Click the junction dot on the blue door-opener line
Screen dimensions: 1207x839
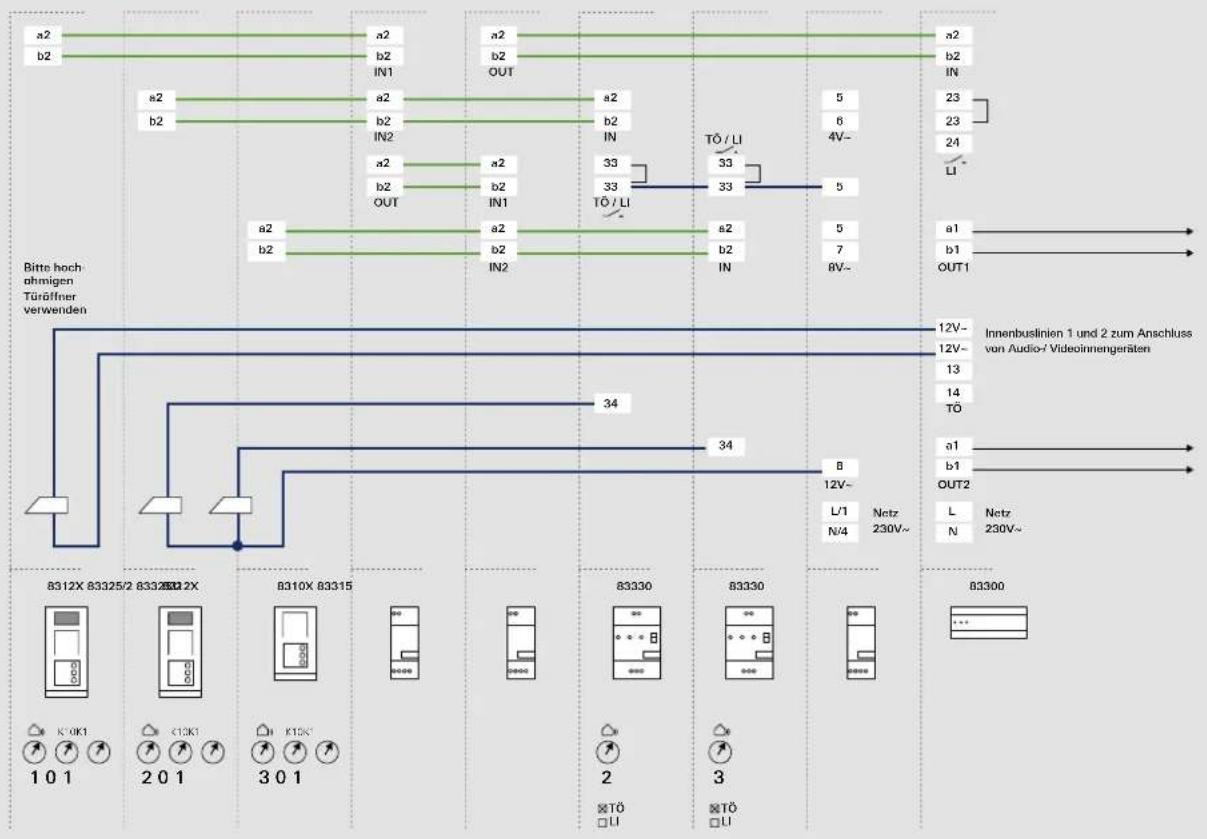237,546
